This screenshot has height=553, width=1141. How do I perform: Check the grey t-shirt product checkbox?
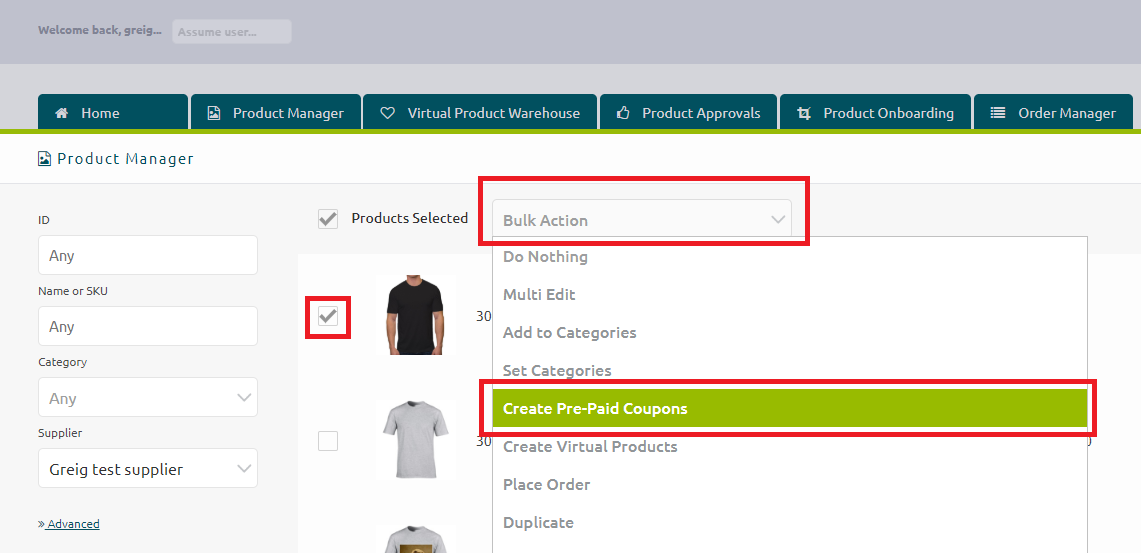[328, 441]
